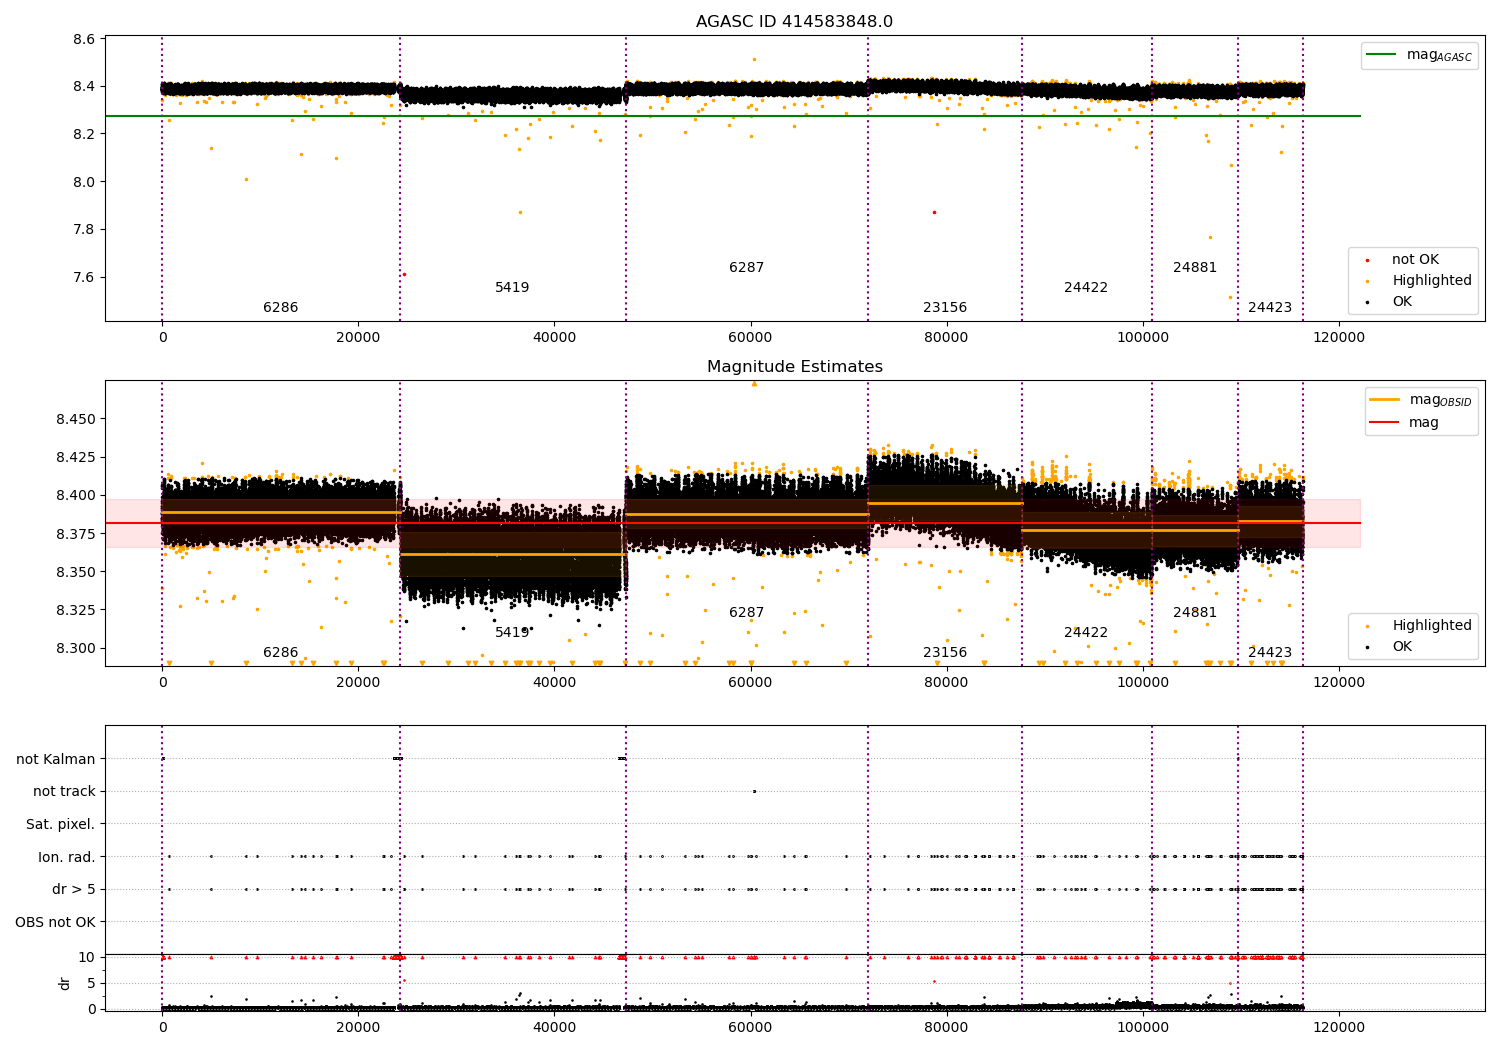Viewport: 1500px width, 1050px height.
Task: Click the 120000 x-axis tick under bottom plot
Action: tap(1338, 1028)
